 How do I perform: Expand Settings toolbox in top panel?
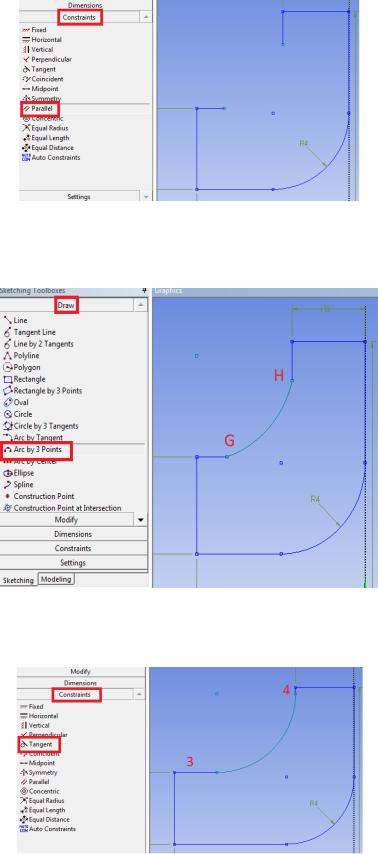pos(80,197)
